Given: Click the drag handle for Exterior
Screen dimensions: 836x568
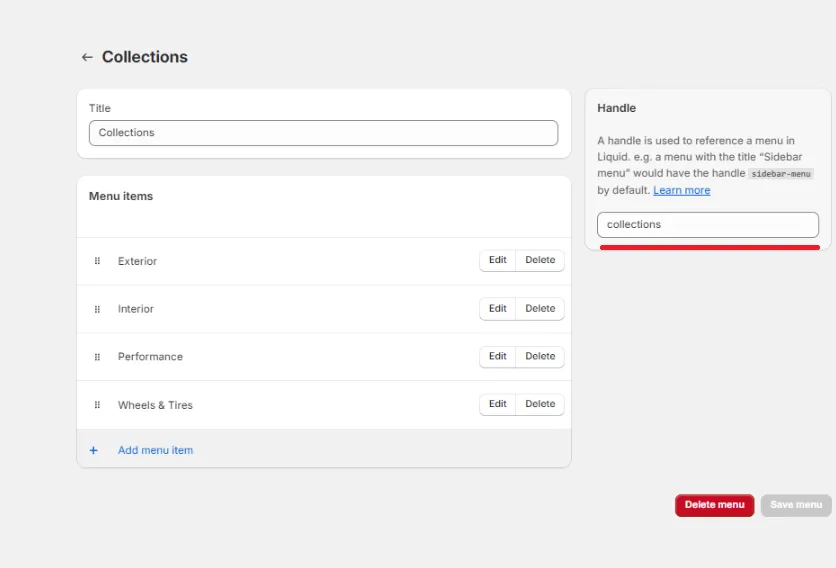Looking at the screenshot, I should (x=97, y=261).
